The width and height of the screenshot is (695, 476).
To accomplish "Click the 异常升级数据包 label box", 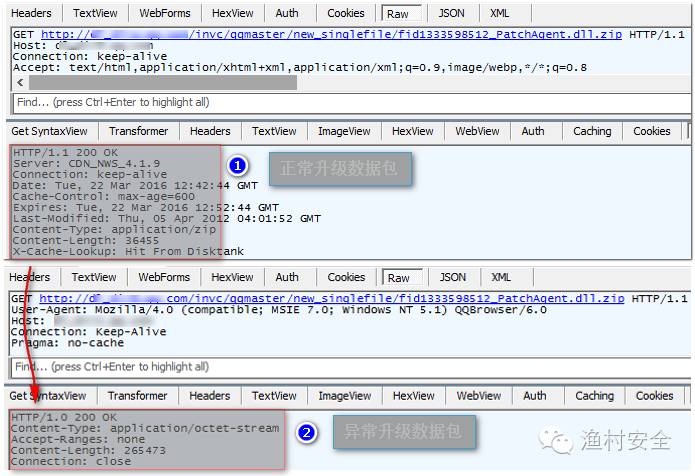I will 403,432.
